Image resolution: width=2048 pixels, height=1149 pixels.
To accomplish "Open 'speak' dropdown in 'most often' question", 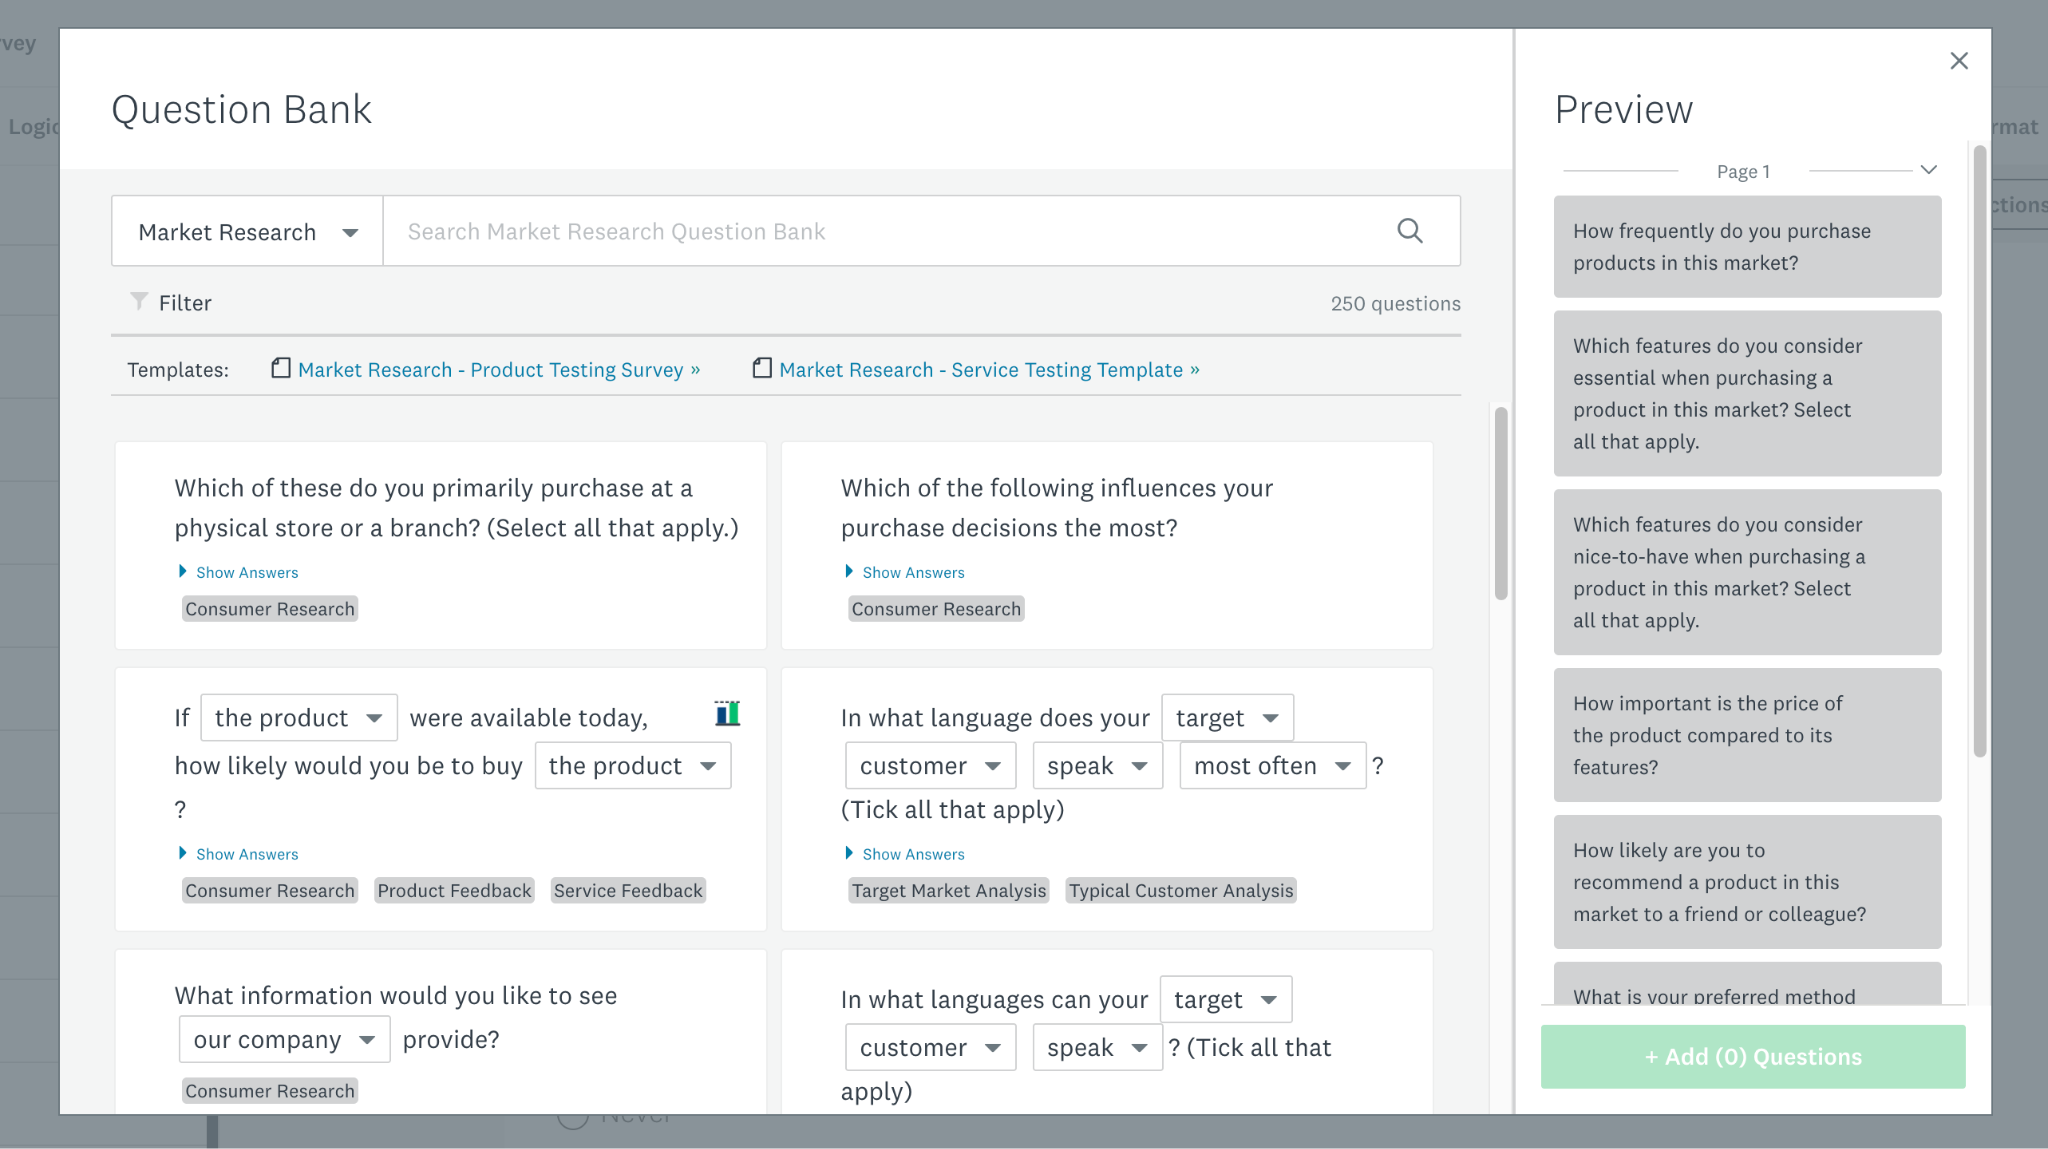I will point(1098,766).
